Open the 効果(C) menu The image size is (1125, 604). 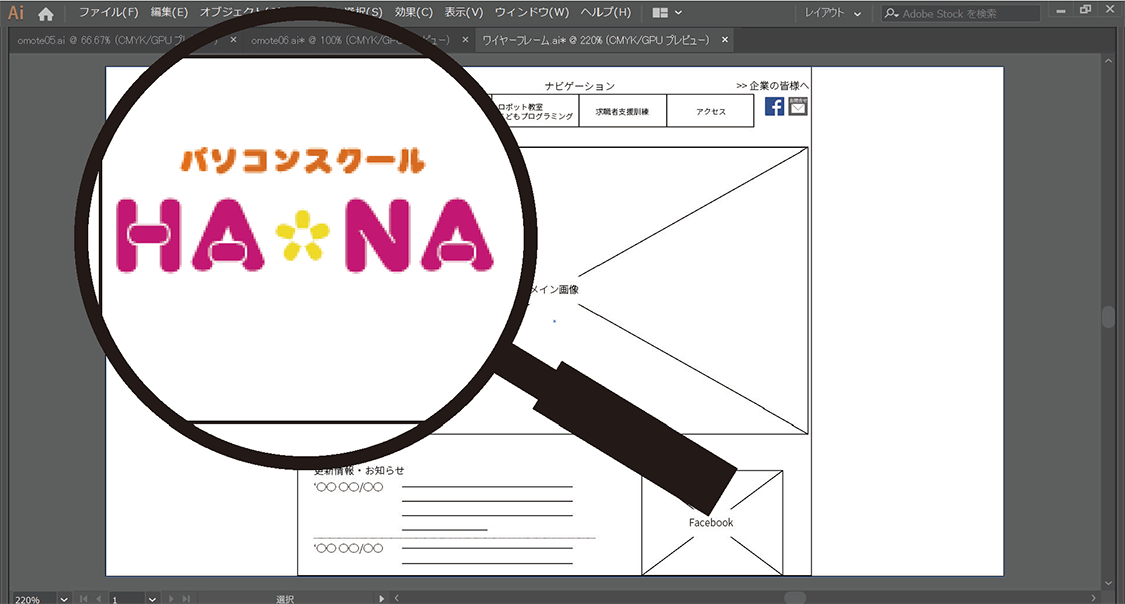pyautogui.click(x=414, y=12)
